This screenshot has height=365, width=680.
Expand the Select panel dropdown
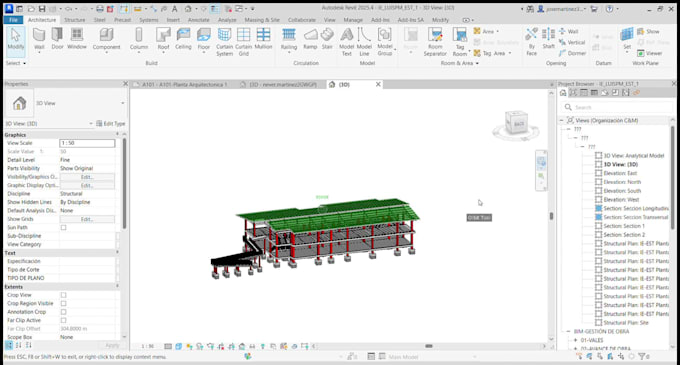click(16, 63)
